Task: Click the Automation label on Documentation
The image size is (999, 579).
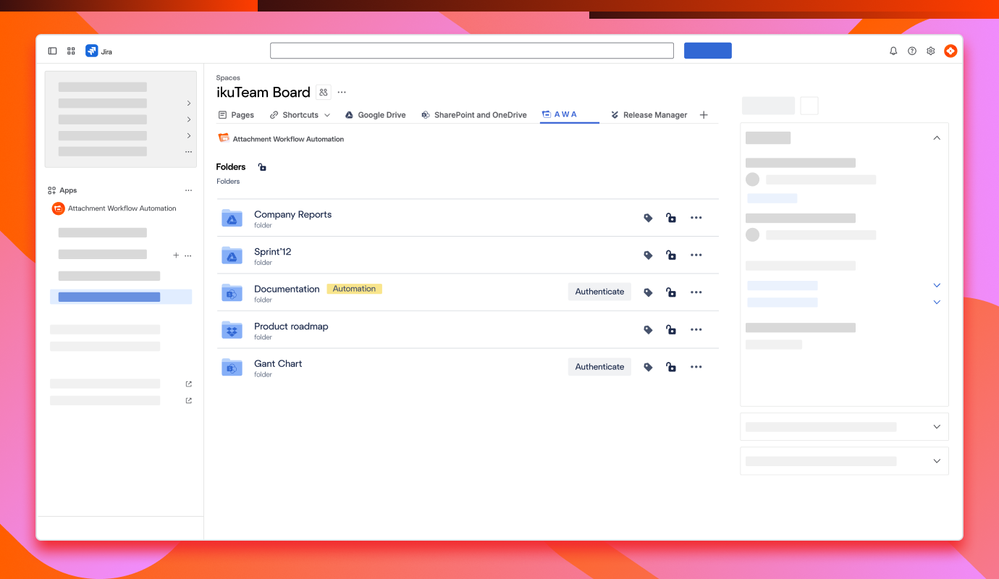Action: tap(354, 289)
